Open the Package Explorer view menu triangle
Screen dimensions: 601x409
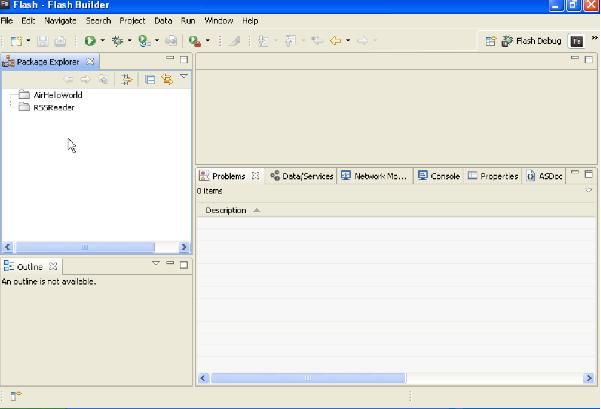tap(184, 76)
